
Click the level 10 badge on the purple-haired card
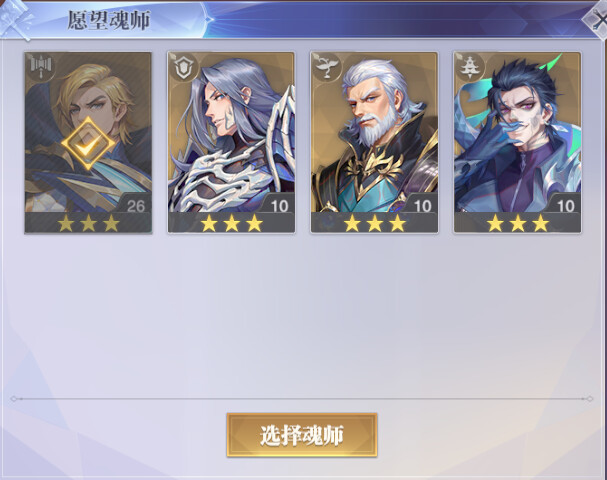click(279, 204)
